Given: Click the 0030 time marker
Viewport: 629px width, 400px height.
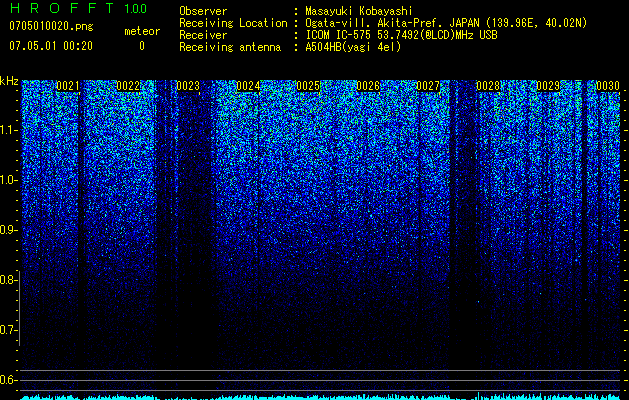Looking at the screenshot, I should pyautogui.click(x=608, y=86).
